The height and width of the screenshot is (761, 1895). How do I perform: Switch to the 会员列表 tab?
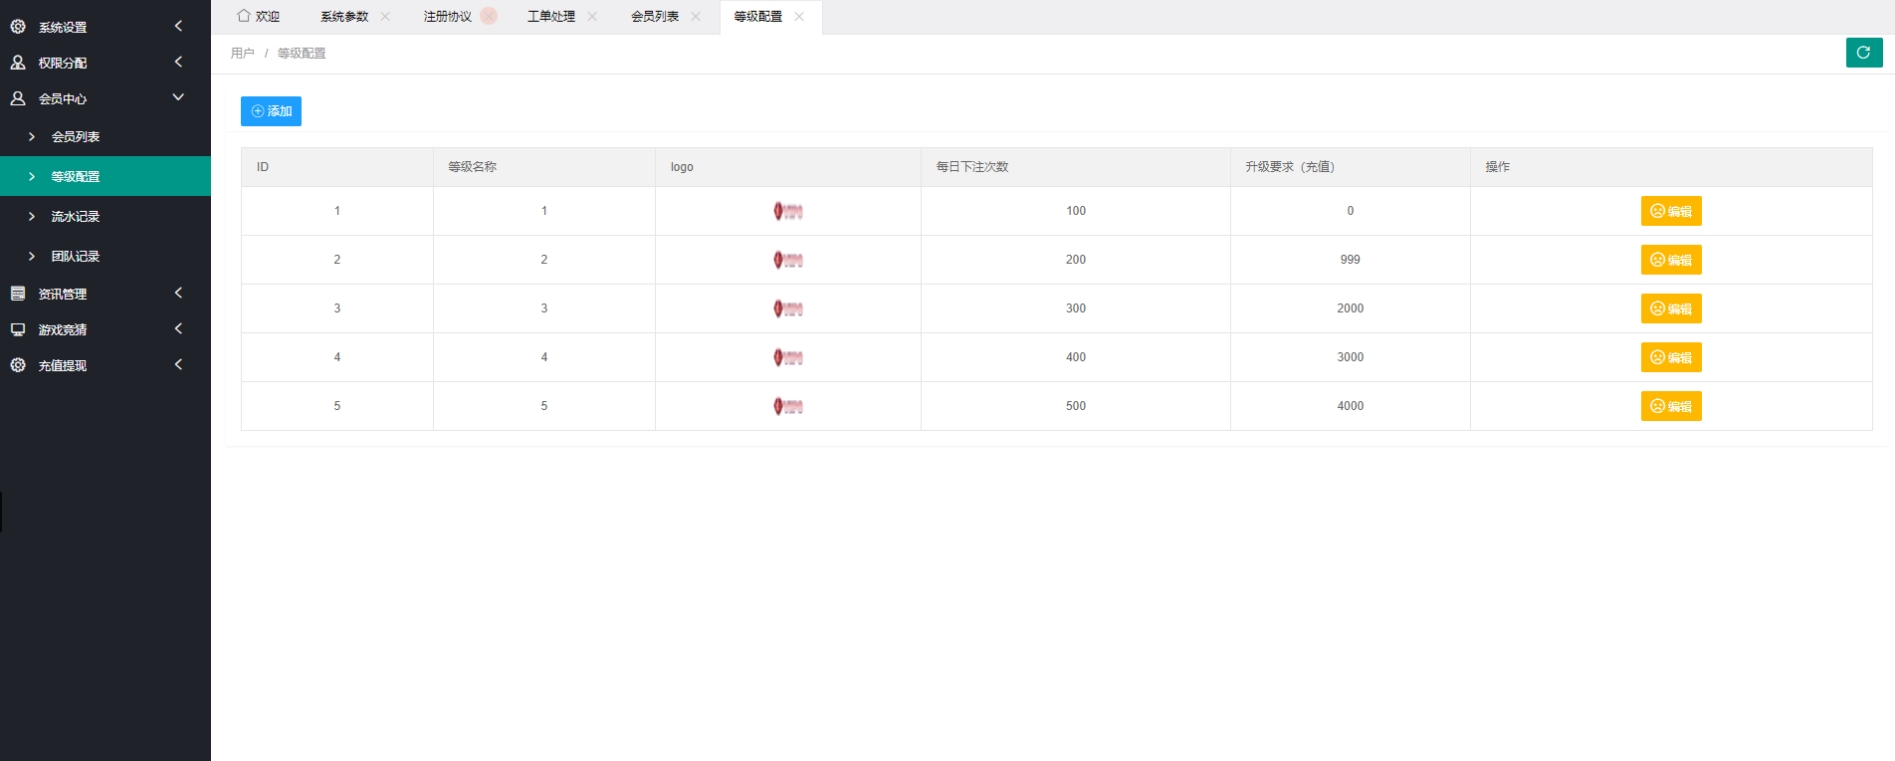coord(654,17)
